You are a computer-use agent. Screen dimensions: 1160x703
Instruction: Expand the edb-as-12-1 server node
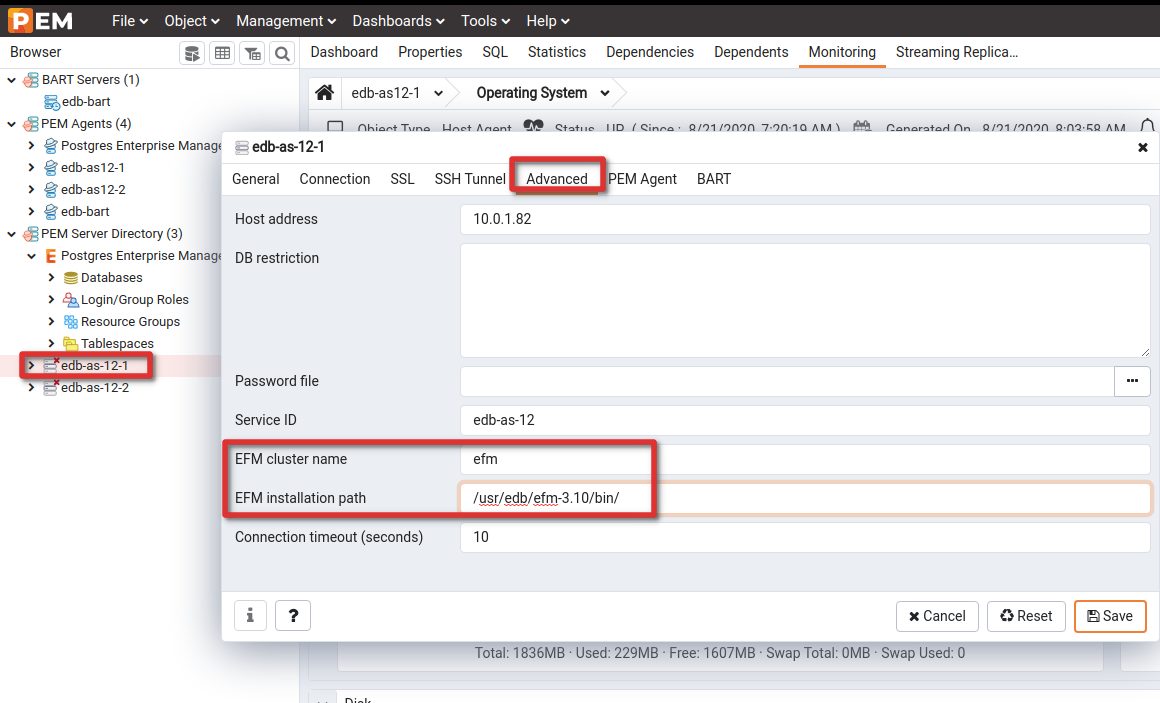[31, 366]
